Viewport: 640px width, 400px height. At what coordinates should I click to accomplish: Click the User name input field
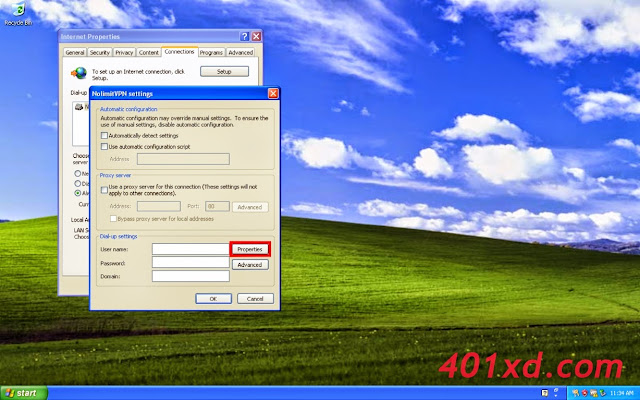click(x=191, y=249)
